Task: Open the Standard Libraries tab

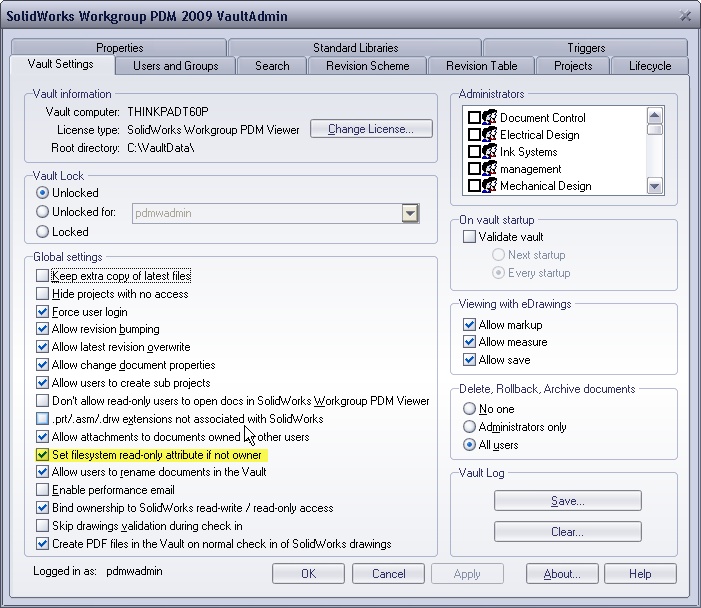Action: (x=355, y=47)
